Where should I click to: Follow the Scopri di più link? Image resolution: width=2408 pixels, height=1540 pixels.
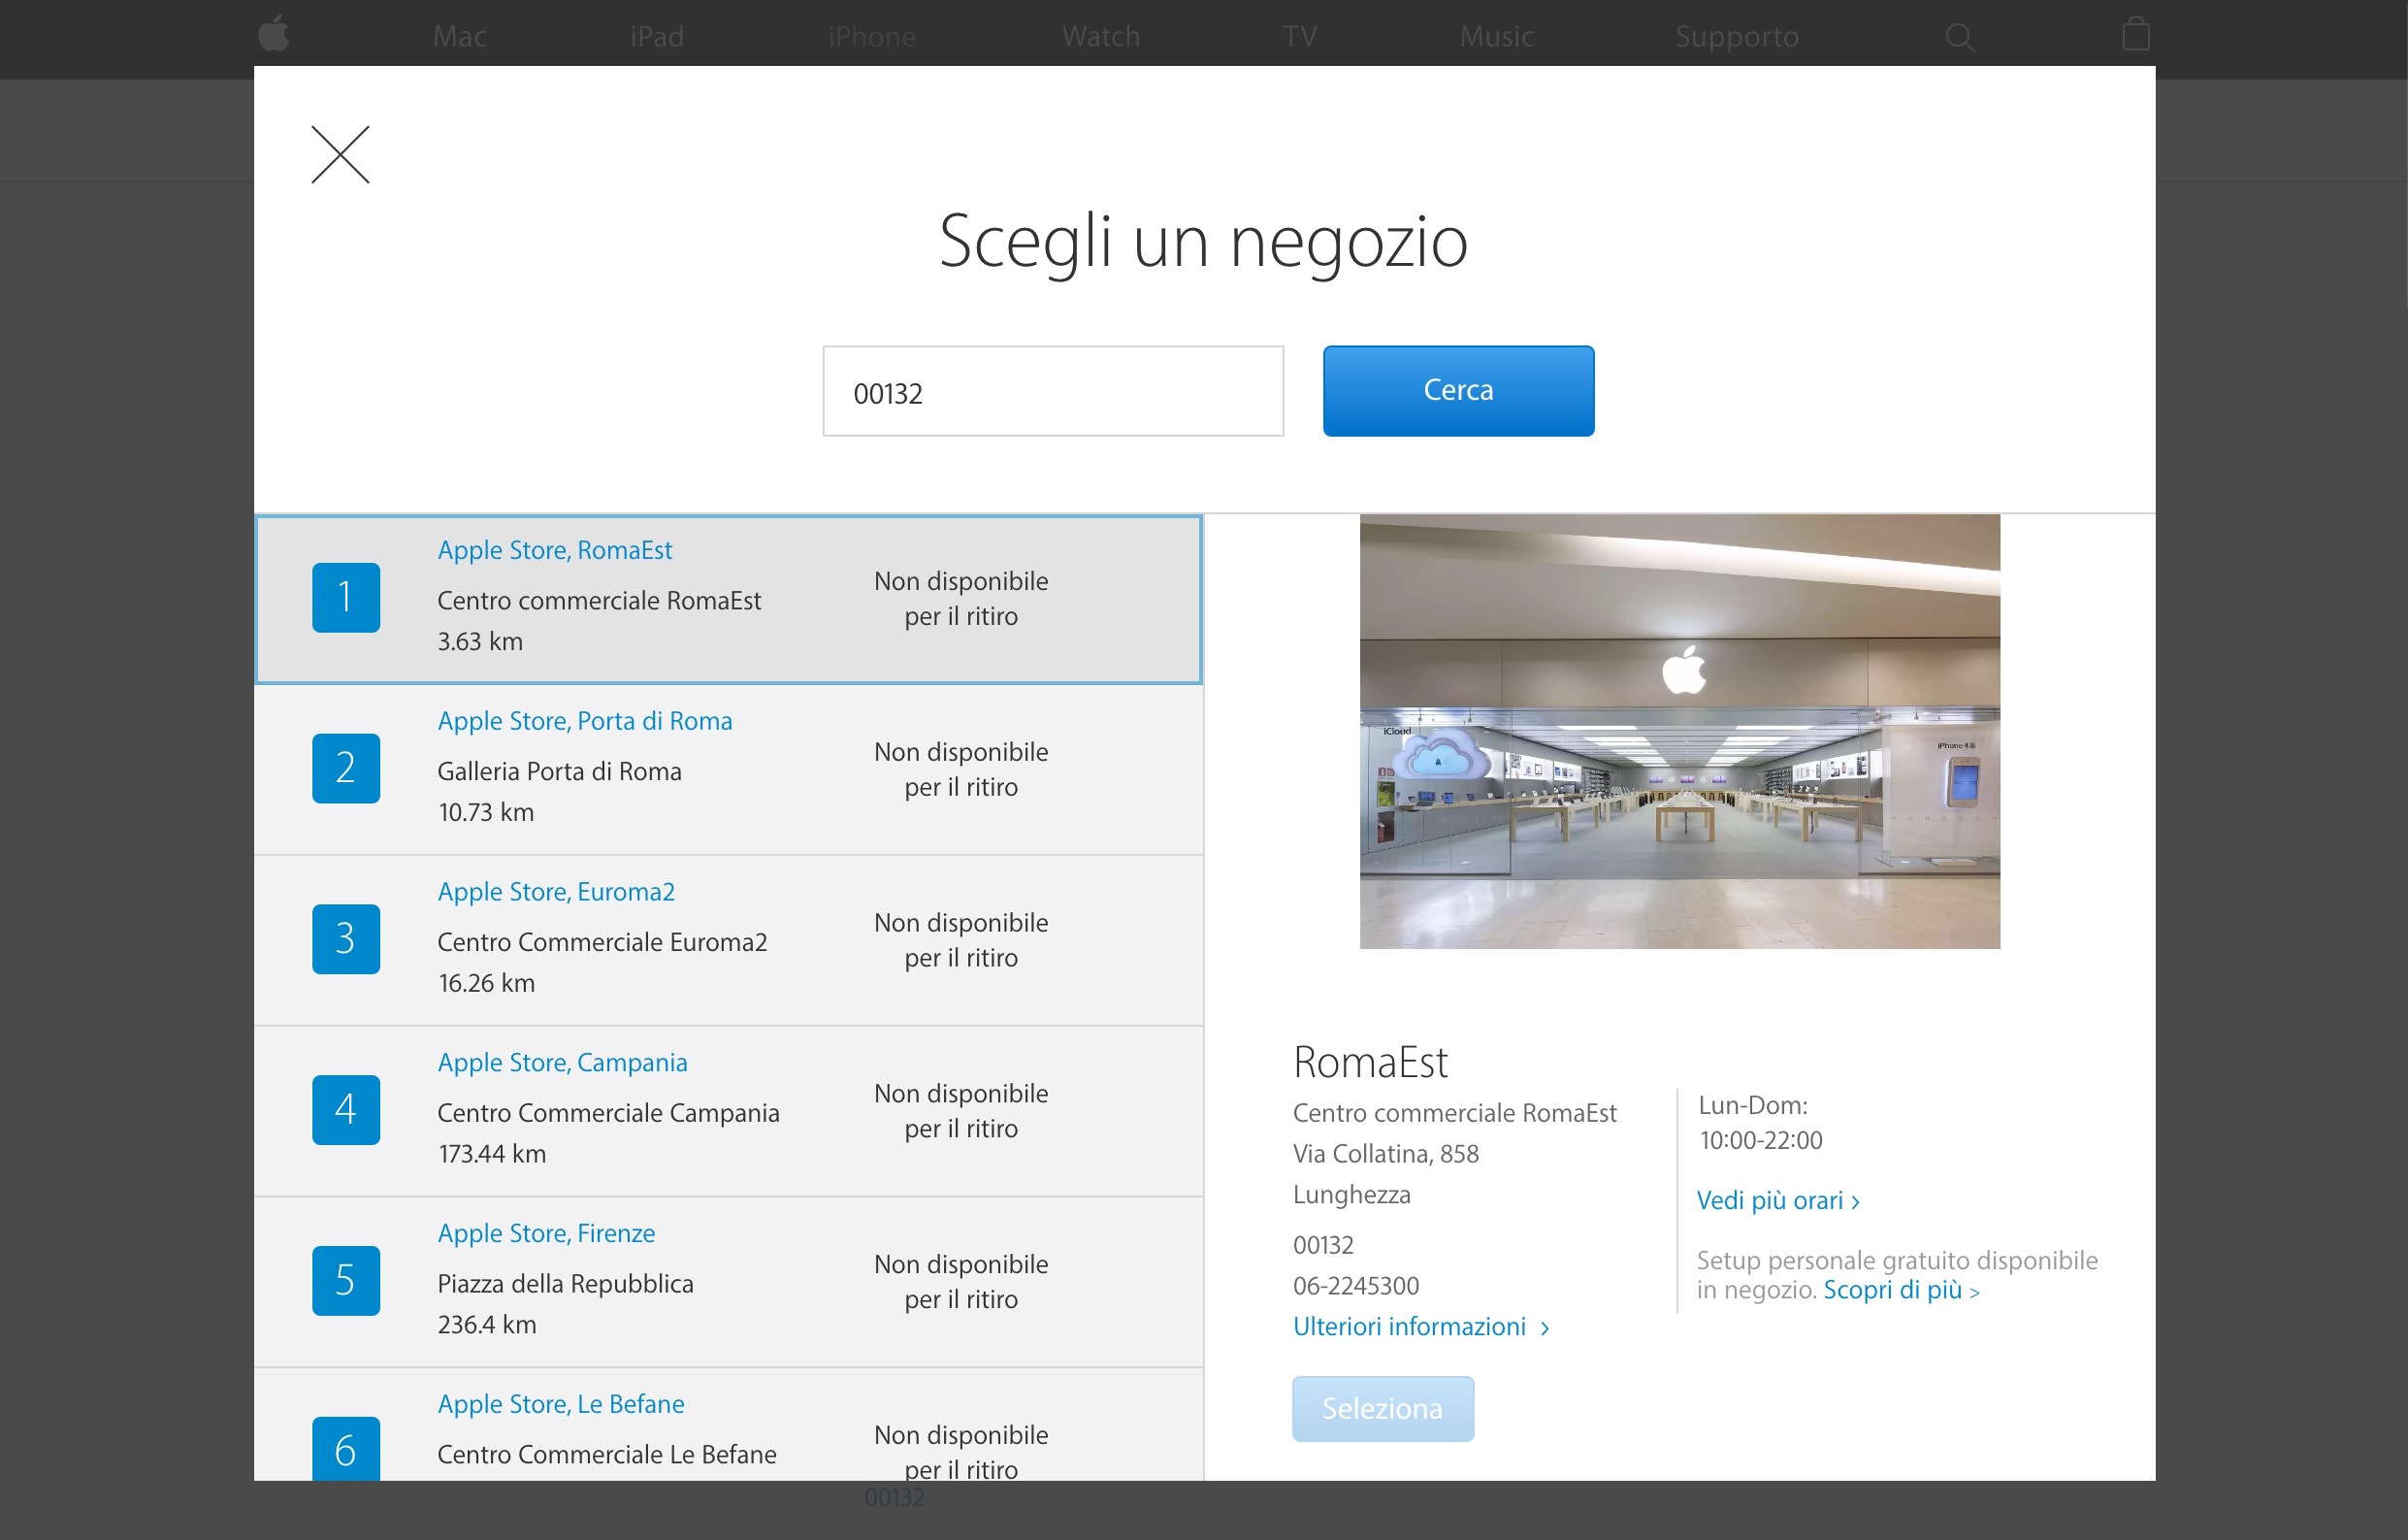[1899, 1290]
